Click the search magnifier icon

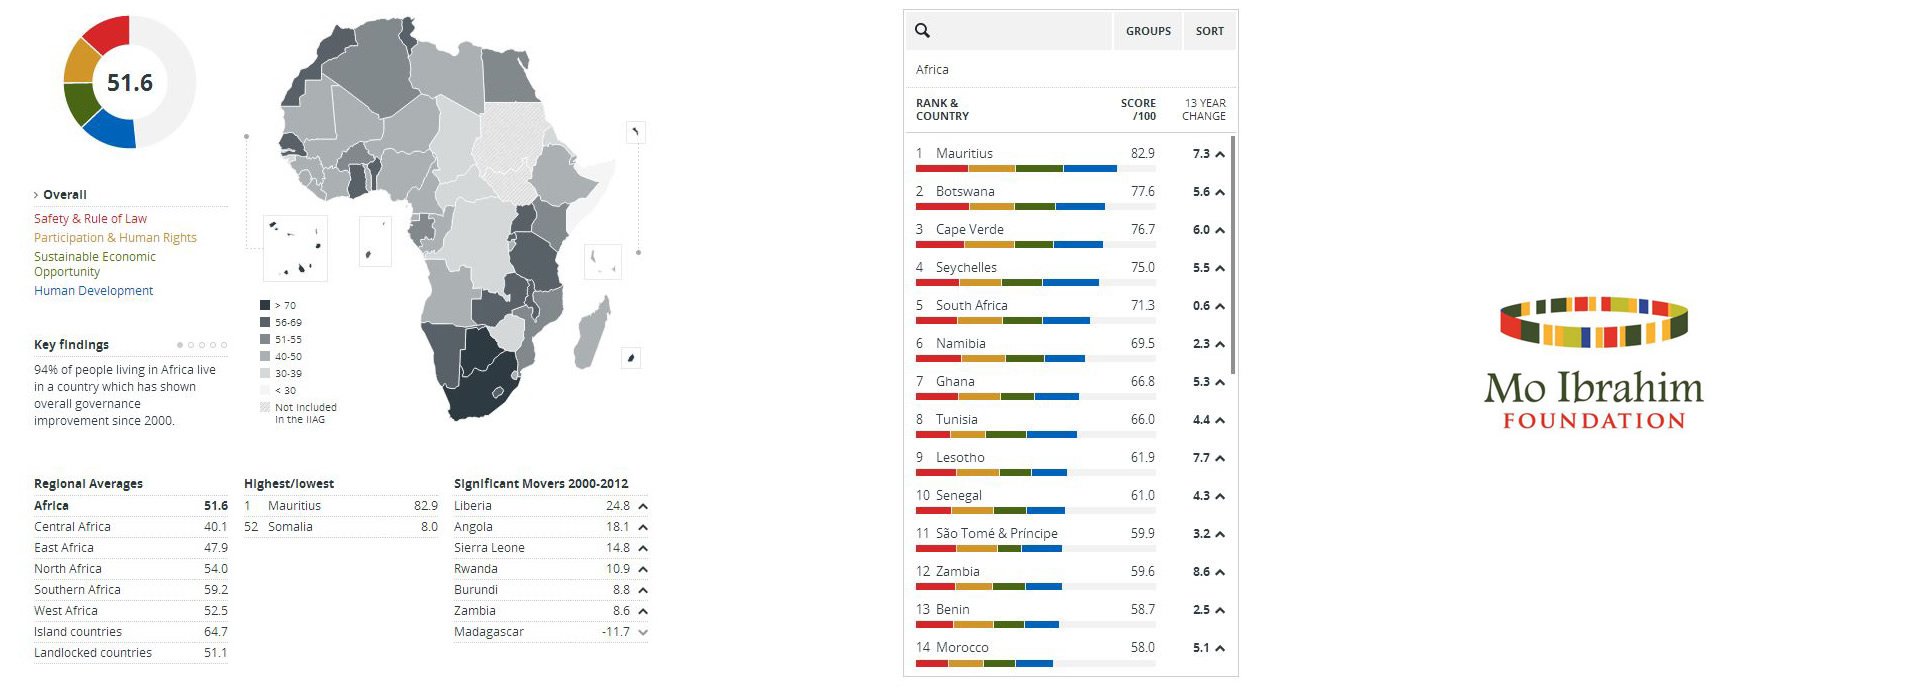coord(923,31)
